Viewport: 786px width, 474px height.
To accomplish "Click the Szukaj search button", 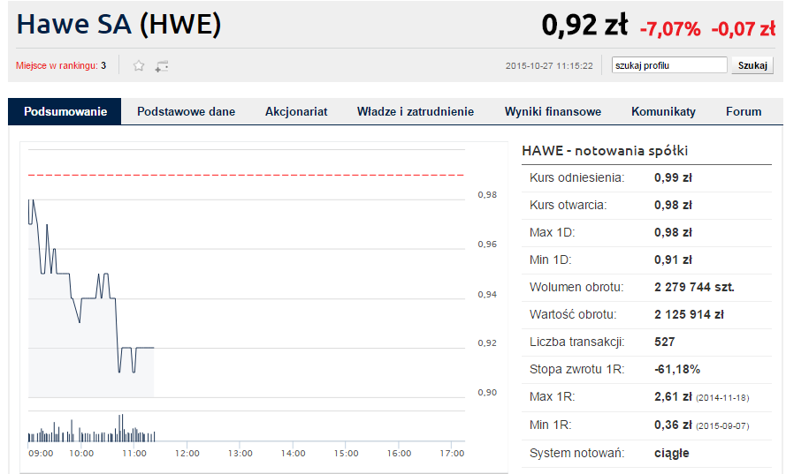I will pyautogui.click(x=752, y=65).
